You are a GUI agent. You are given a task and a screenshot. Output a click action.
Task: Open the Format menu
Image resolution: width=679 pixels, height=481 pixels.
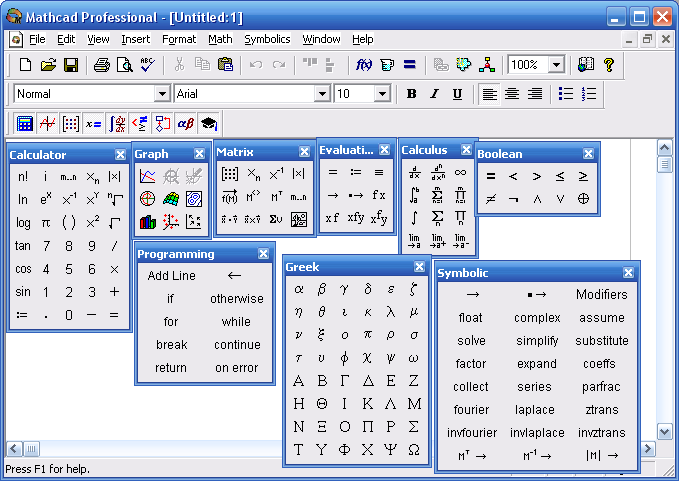tap(179, 39)
